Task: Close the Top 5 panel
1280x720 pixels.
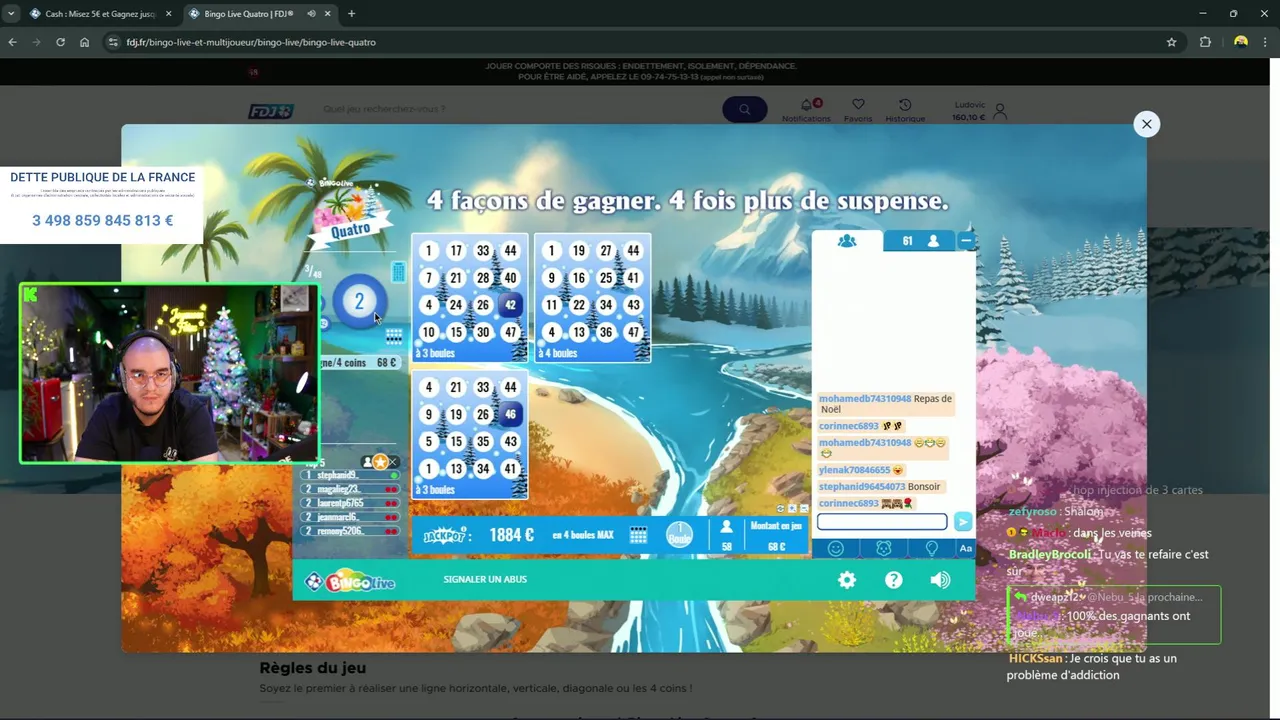Action: tap(394, 462)
